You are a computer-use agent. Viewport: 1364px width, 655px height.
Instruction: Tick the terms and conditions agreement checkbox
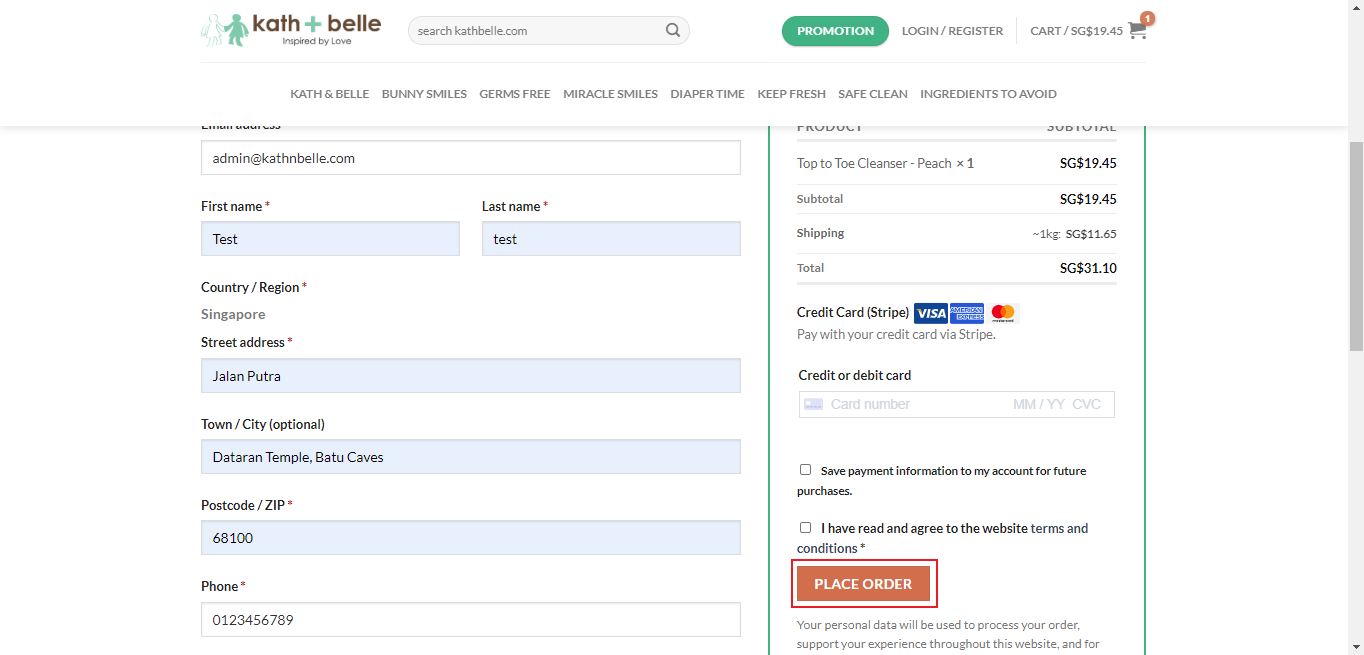(x=805, y=528)
